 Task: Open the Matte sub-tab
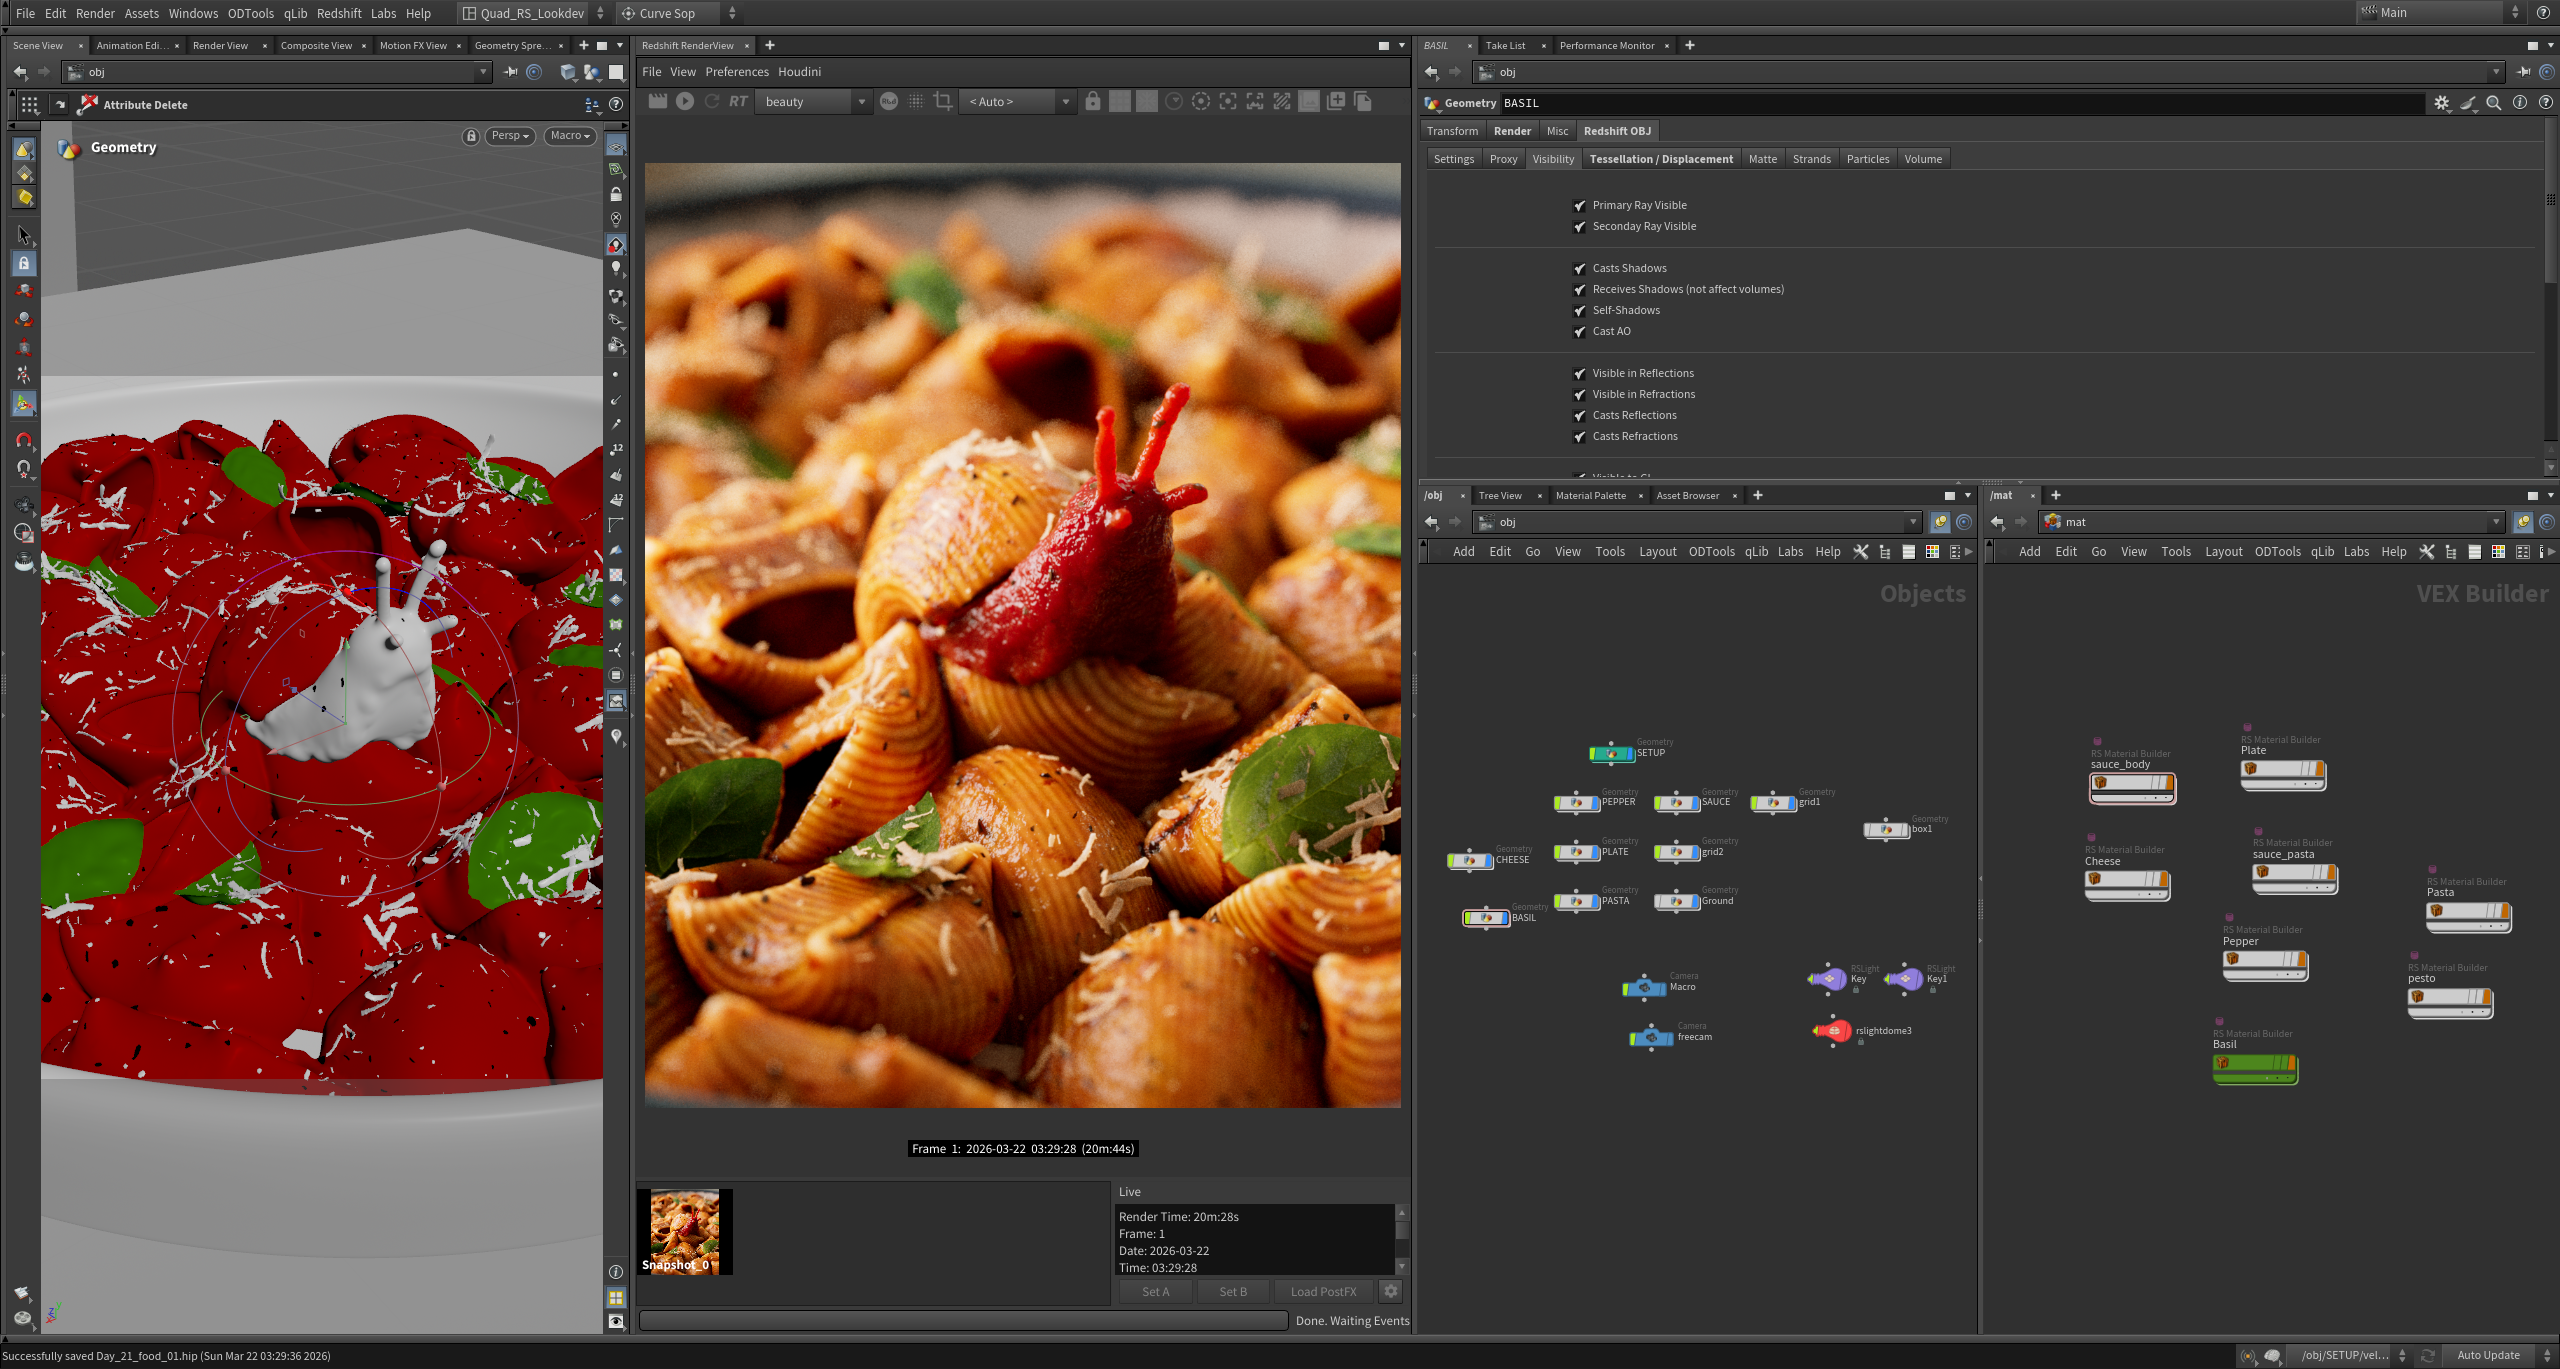(x=1763, y=159)
